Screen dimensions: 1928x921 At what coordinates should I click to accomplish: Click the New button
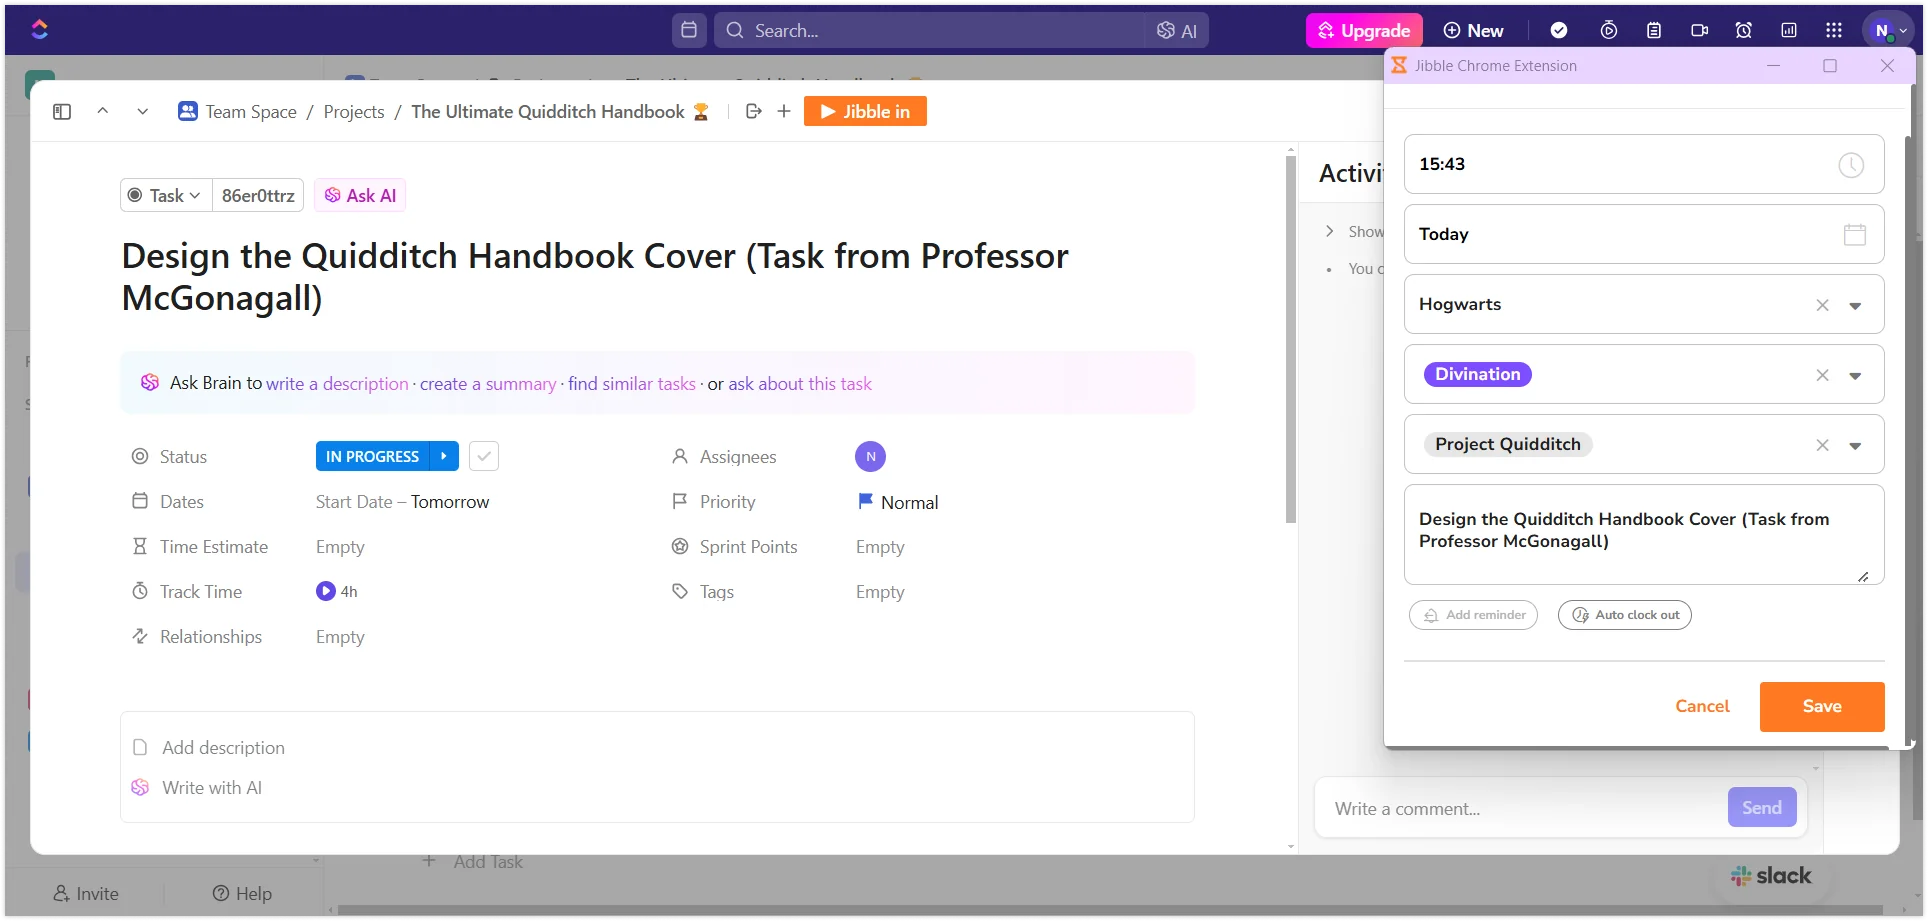(x=1473, y=30)
